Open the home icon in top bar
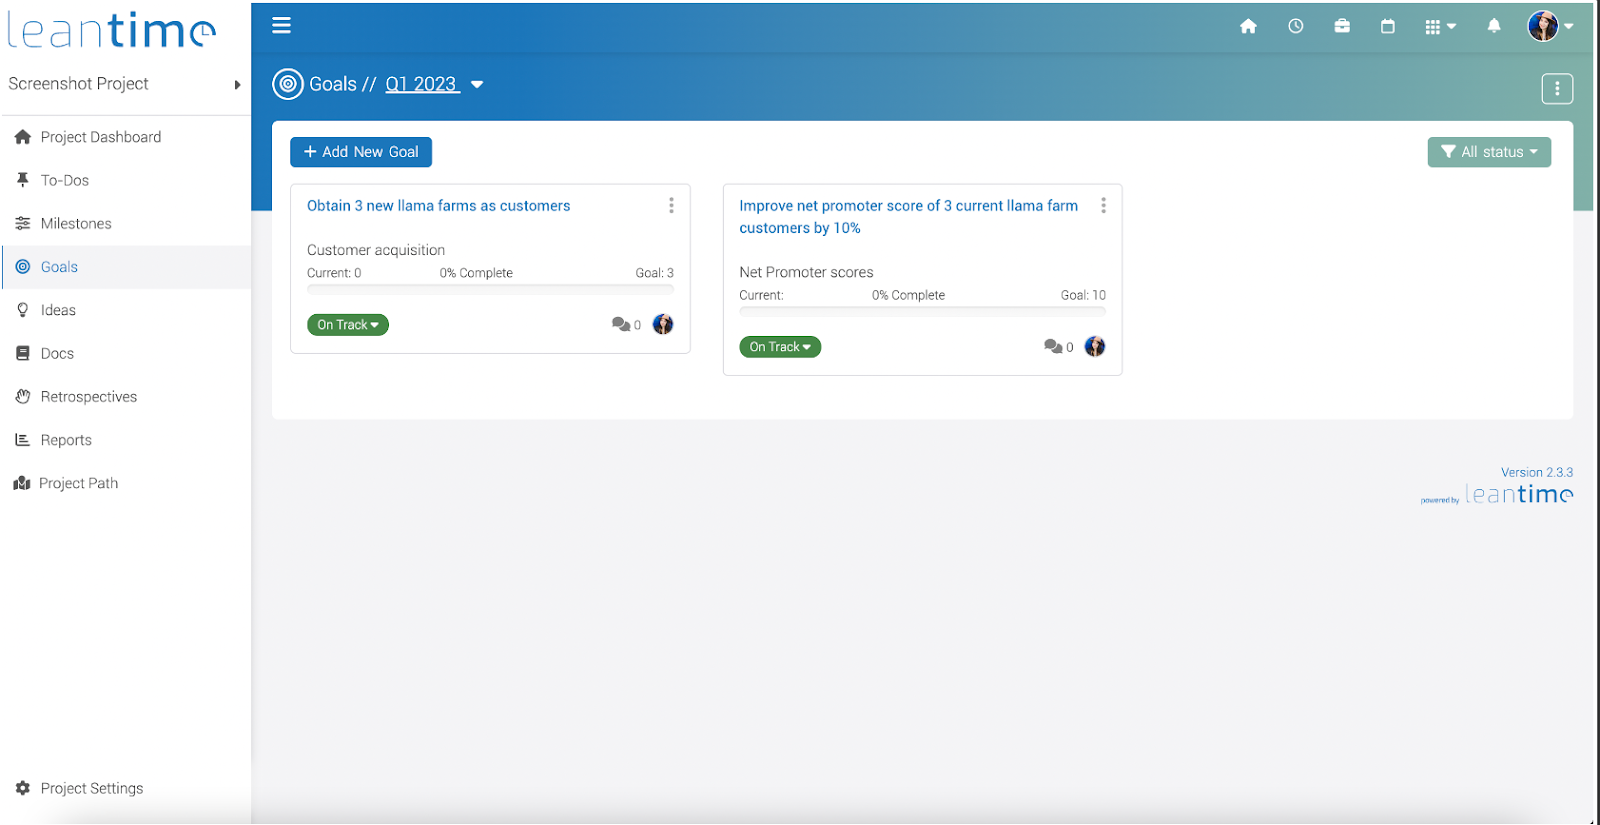The width and height of the screenshot is (1600, 825). click(1248, 26)
